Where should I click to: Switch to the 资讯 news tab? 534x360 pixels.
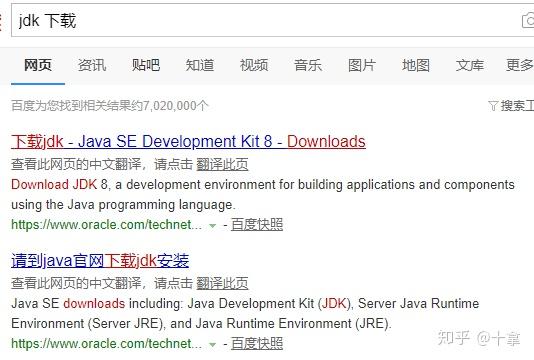tap(92, 65)
